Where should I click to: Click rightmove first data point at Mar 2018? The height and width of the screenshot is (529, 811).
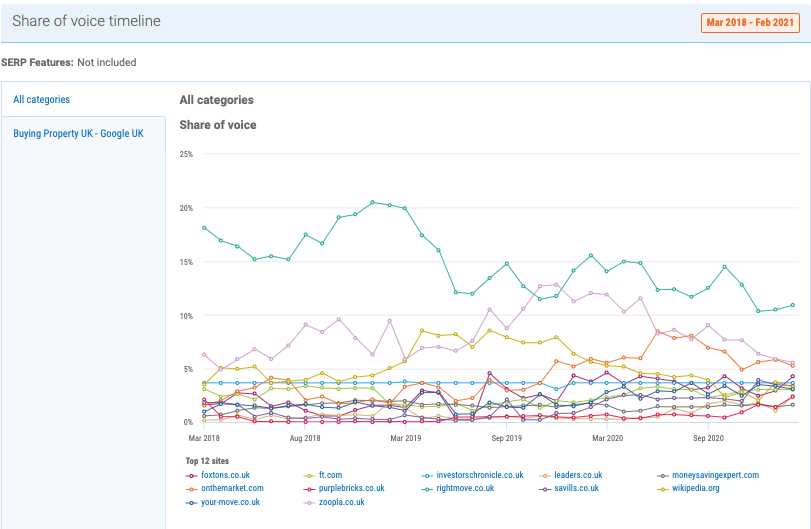coord(204,228)
